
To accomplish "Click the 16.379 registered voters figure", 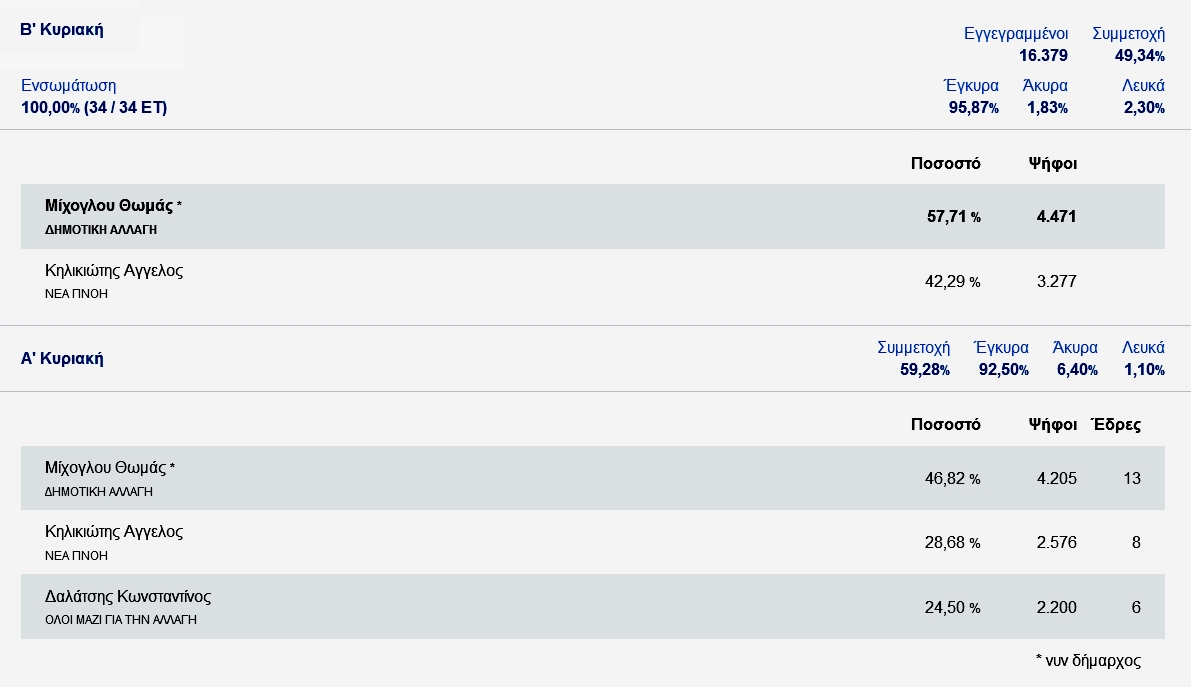I will coord(1043,55).
